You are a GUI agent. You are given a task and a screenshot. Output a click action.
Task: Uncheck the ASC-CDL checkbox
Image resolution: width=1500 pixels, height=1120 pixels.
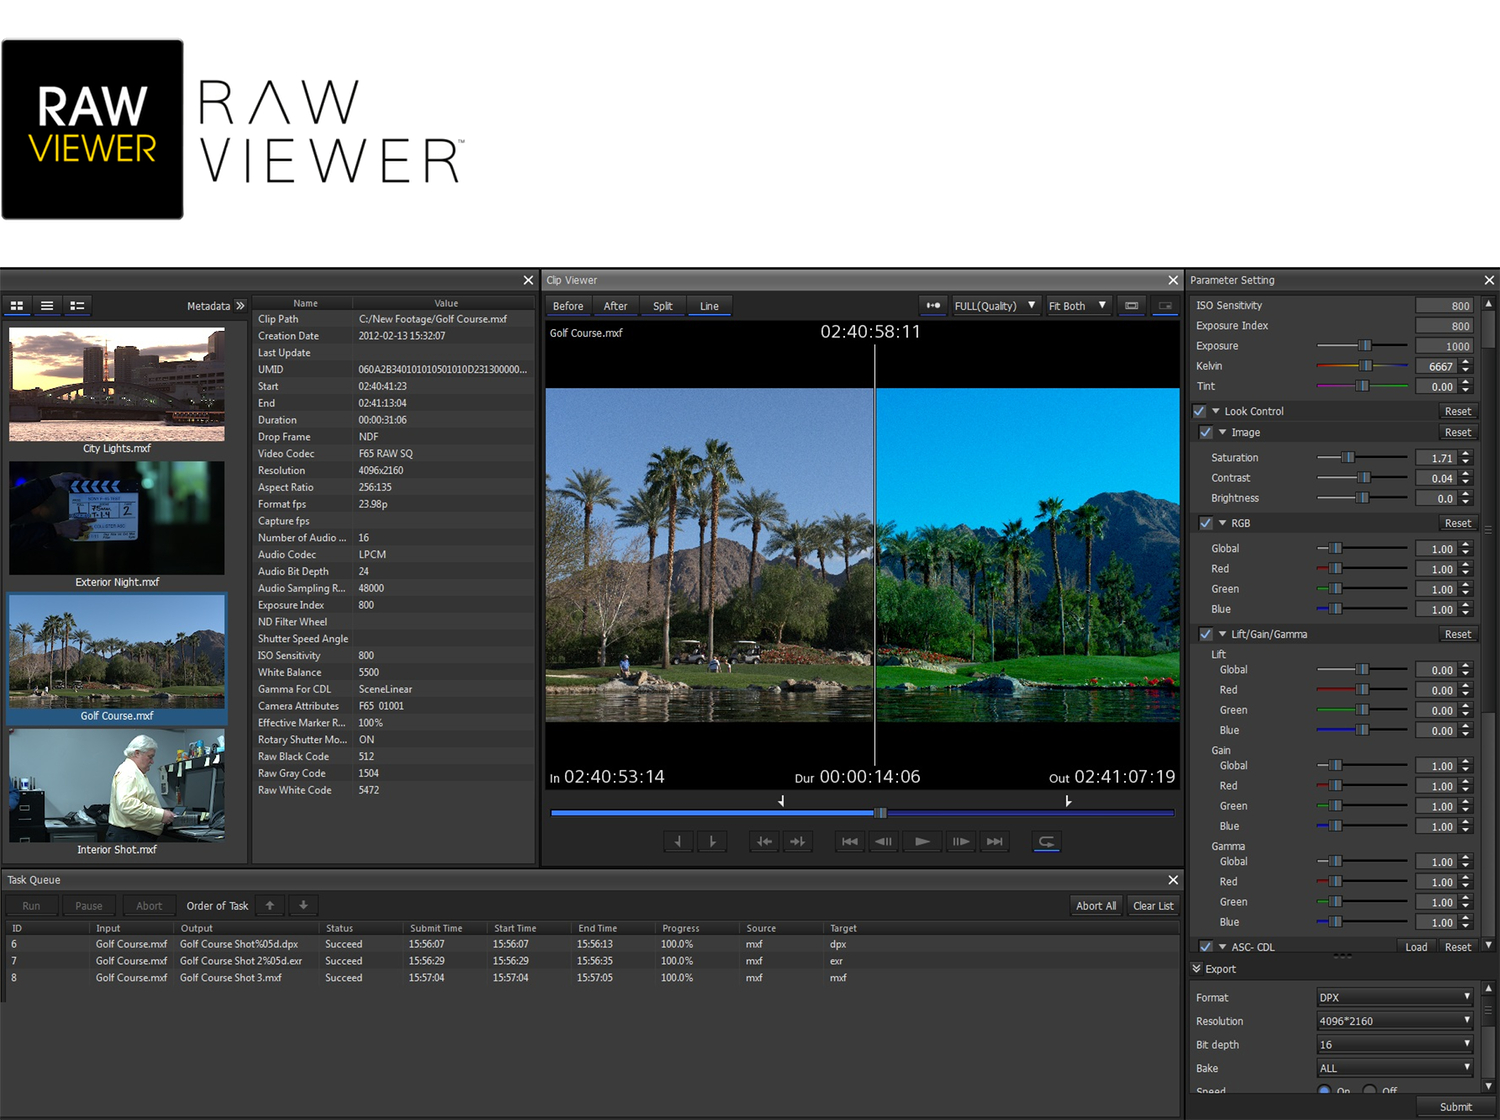tap(1206, 946)
